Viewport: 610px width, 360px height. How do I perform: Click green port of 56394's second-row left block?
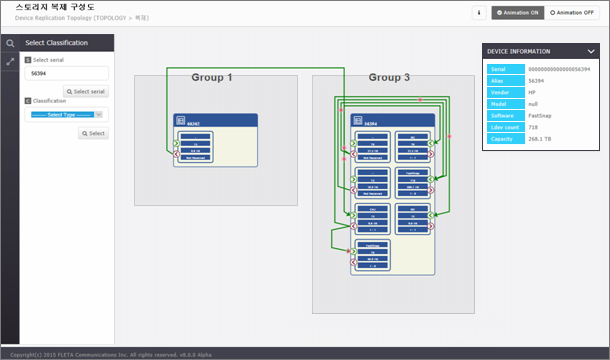coord(353,179)
